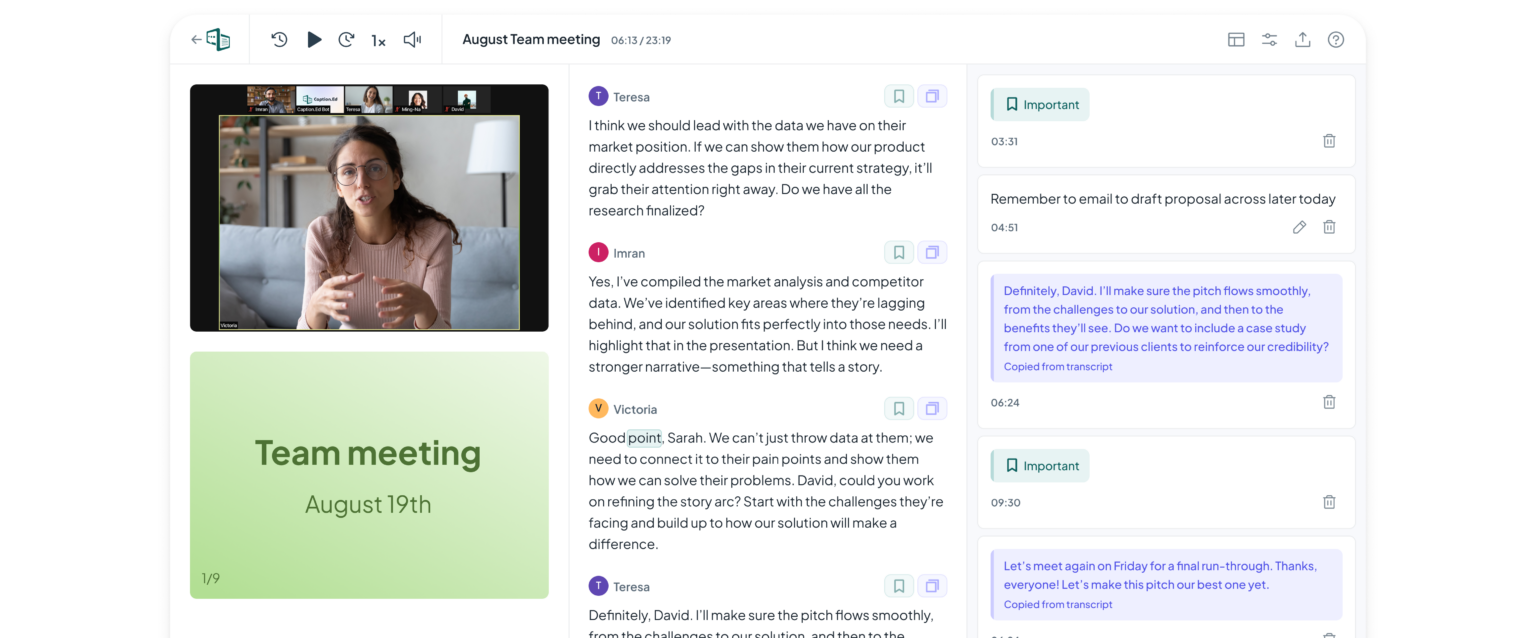This screenshot has height=638, width=1536.
Task: Go back using the back arrow
Action: 196,39
